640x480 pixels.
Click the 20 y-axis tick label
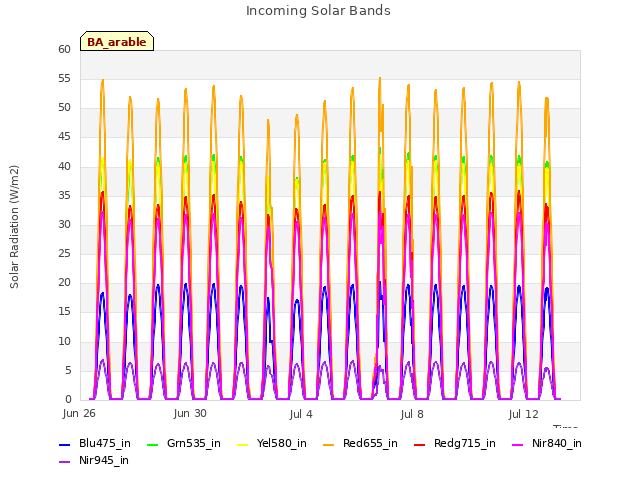point(64,282)
